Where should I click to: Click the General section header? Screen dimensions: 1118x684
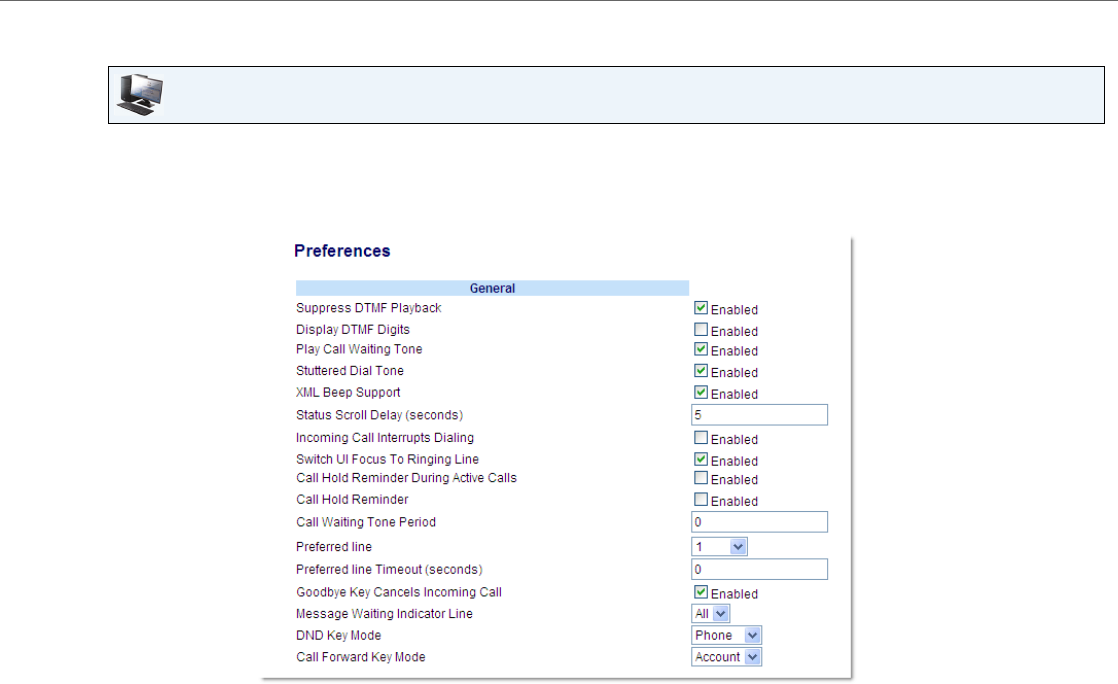(x=492, y=288)
